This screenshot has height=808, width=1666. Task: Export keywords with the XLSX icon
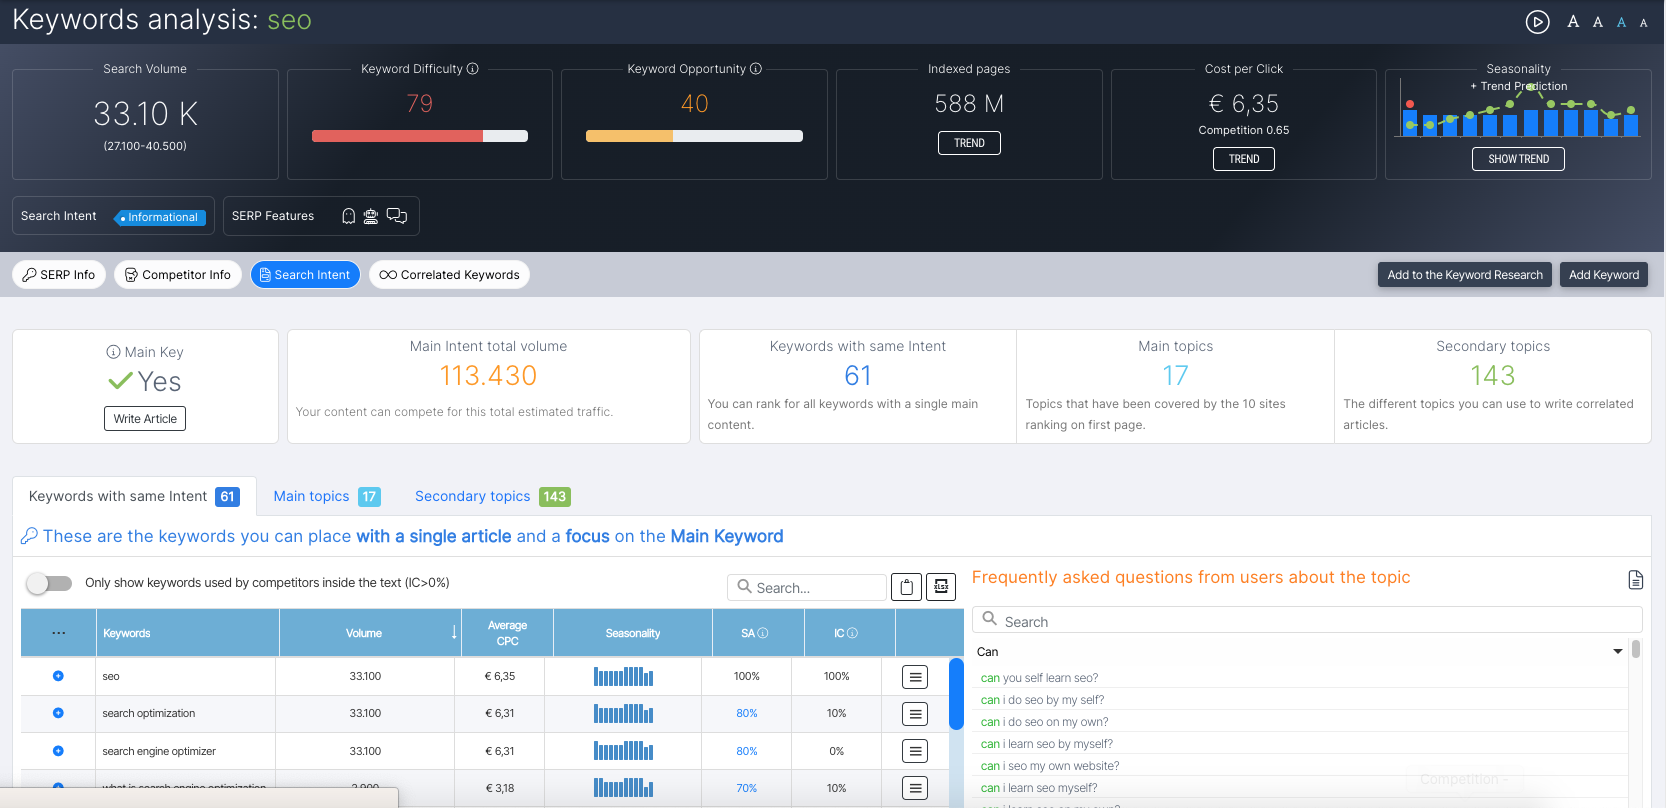941,587
